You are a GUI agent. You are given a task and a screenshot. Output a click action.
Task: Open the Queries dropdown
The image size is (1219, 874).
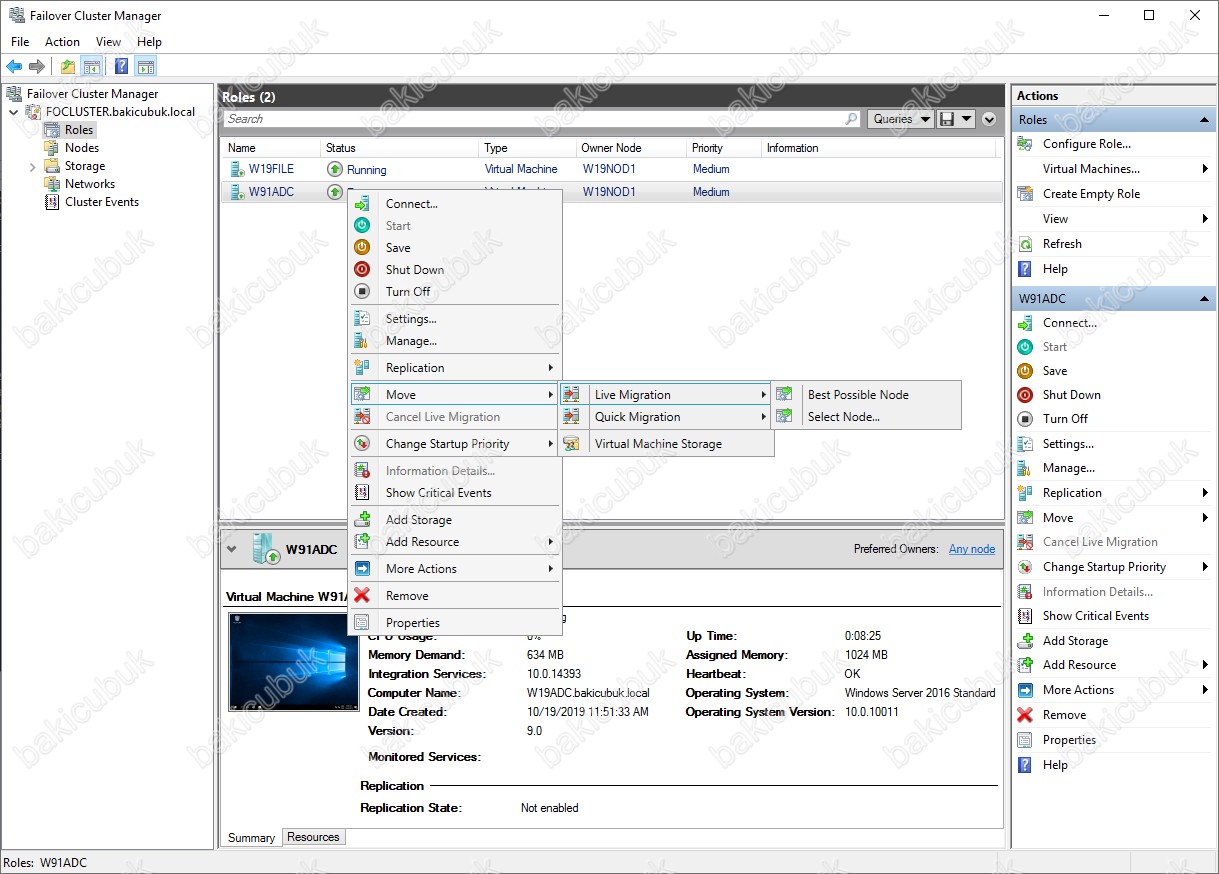coord(900,119)
